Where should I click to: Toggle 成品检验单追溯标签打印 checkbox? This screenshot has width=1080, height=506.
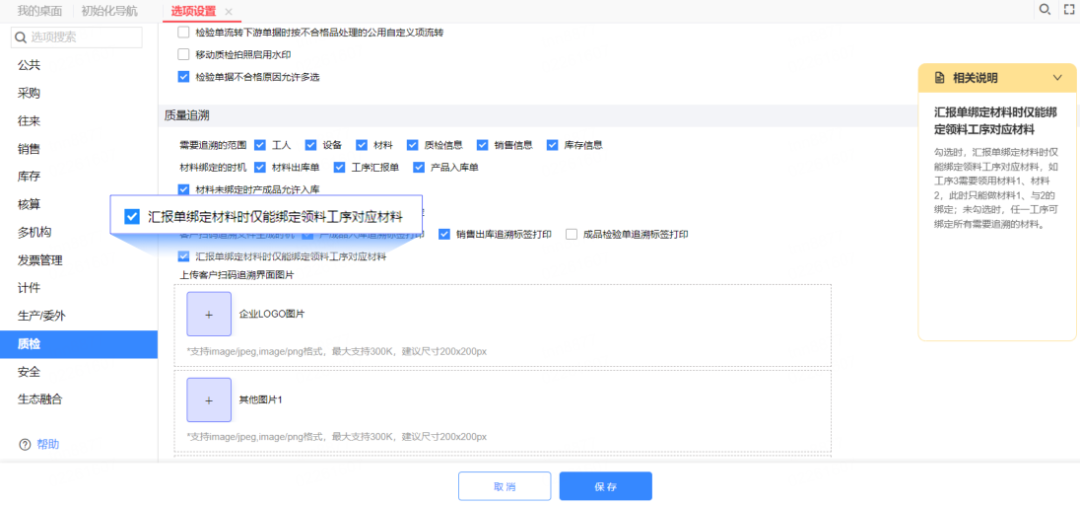[572, 235]
